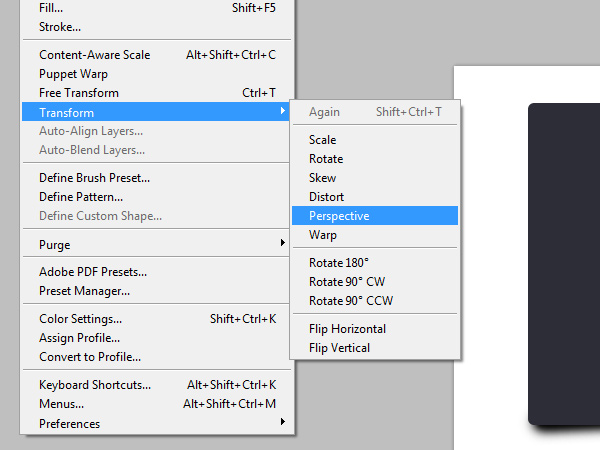Choose Flip Horizontal

pyautogui.click(x=375, y=329)
